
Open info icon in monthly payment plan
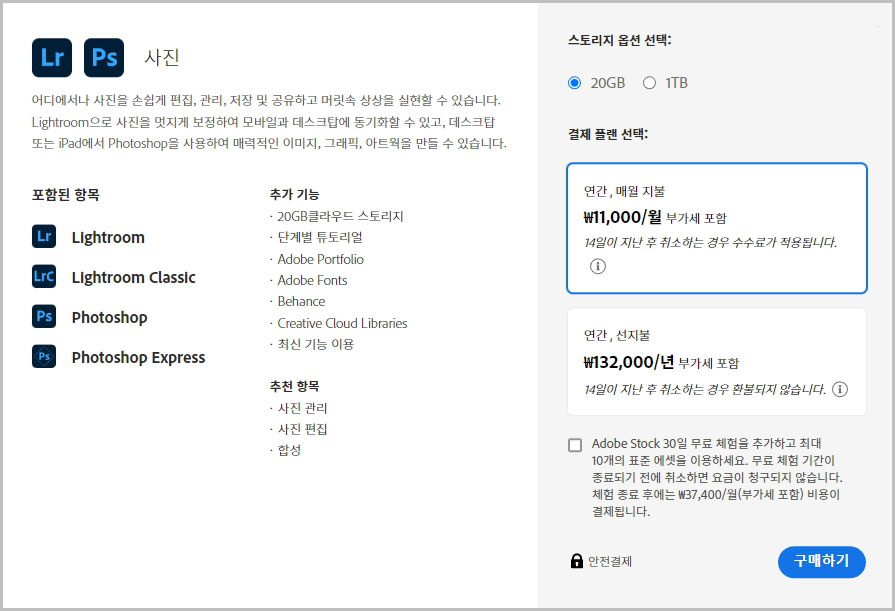(598, 266)
